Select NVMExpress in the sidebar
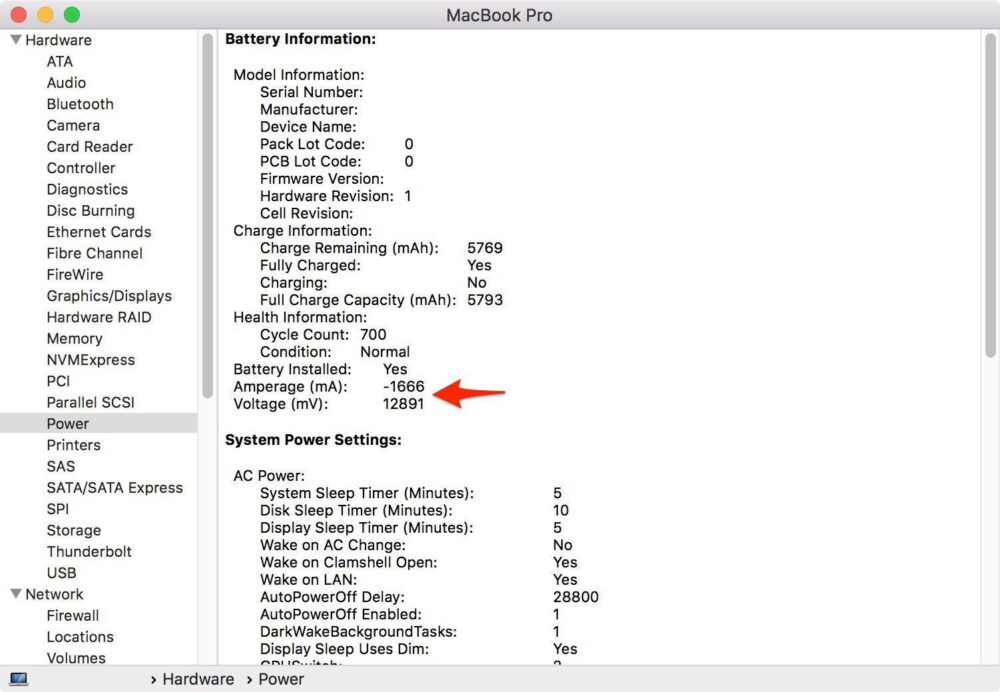Screen dimensions: 1000x692 (x=90, y=360)
